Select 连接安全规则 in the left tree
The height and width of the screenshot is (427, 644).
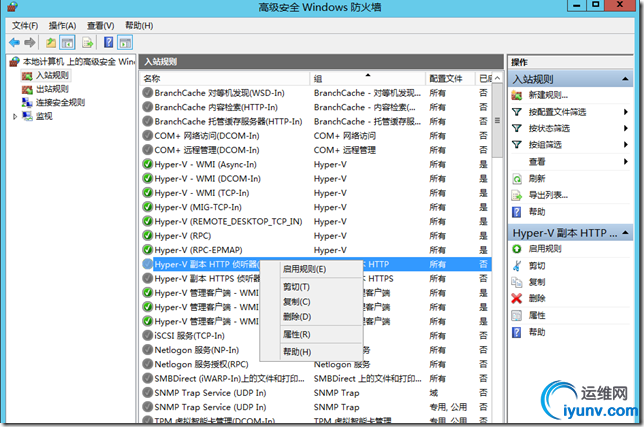(x=60, y=102)
